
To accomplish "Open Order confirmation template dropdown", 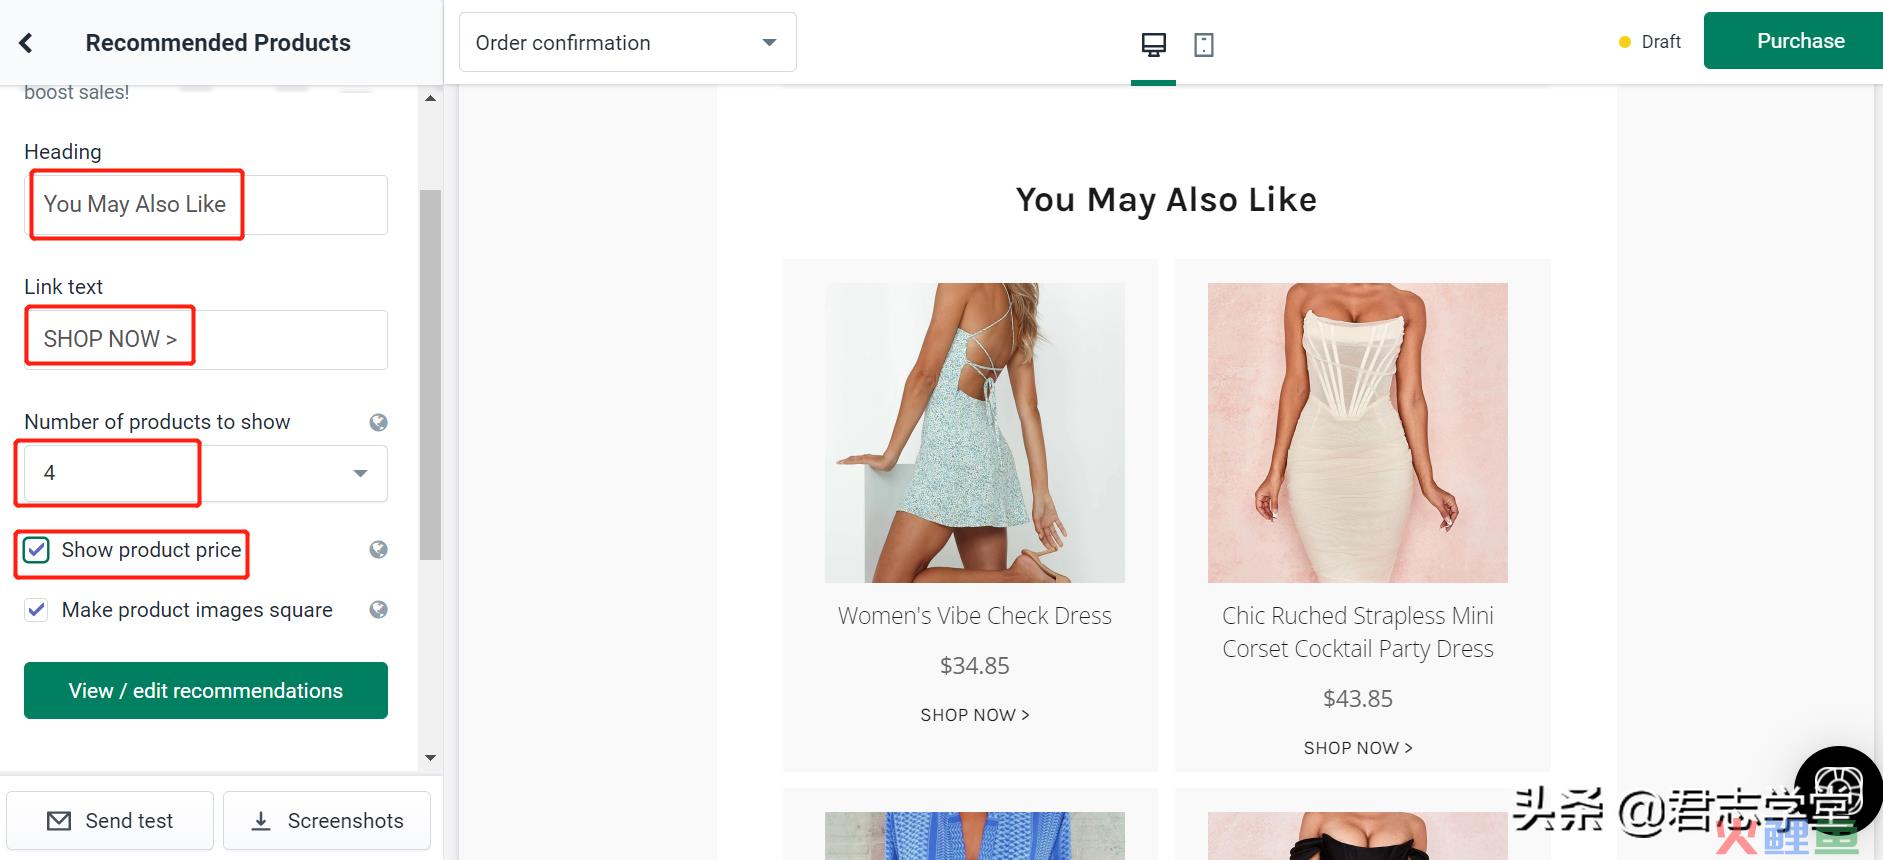I will point(627,42).
